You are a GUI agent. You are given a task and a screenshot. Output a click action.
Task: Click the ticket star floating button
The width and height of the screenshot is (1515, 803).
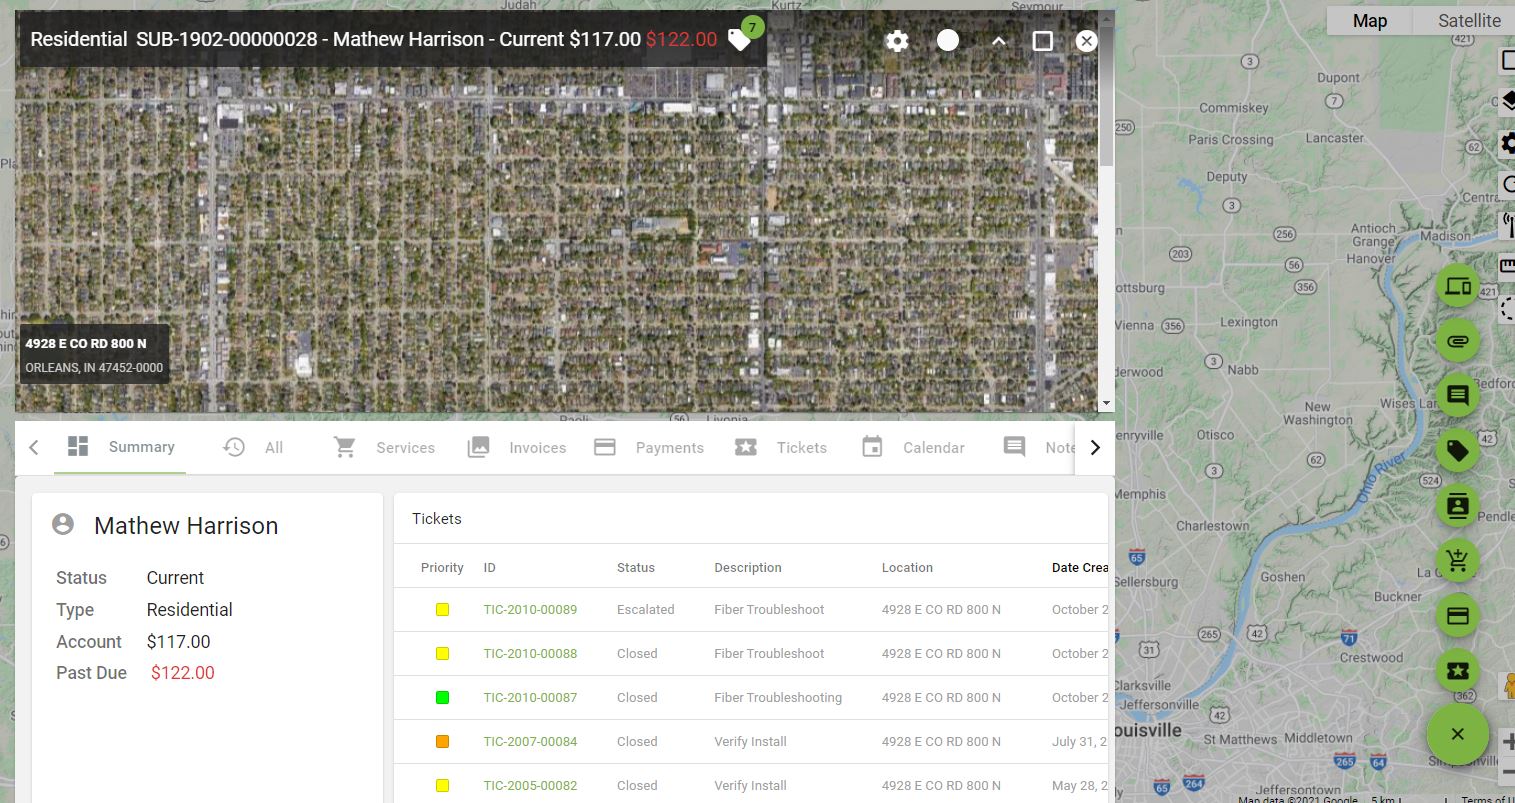pos(1458,670)
